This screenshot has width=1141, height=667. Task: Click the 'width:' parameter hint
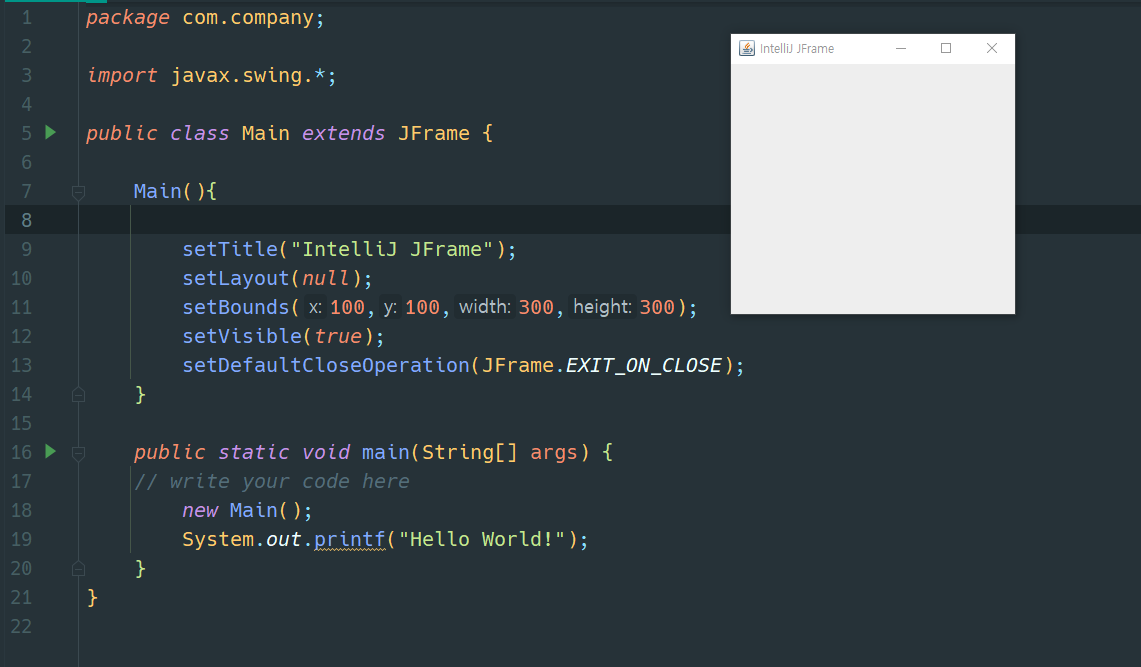point(485,307)
